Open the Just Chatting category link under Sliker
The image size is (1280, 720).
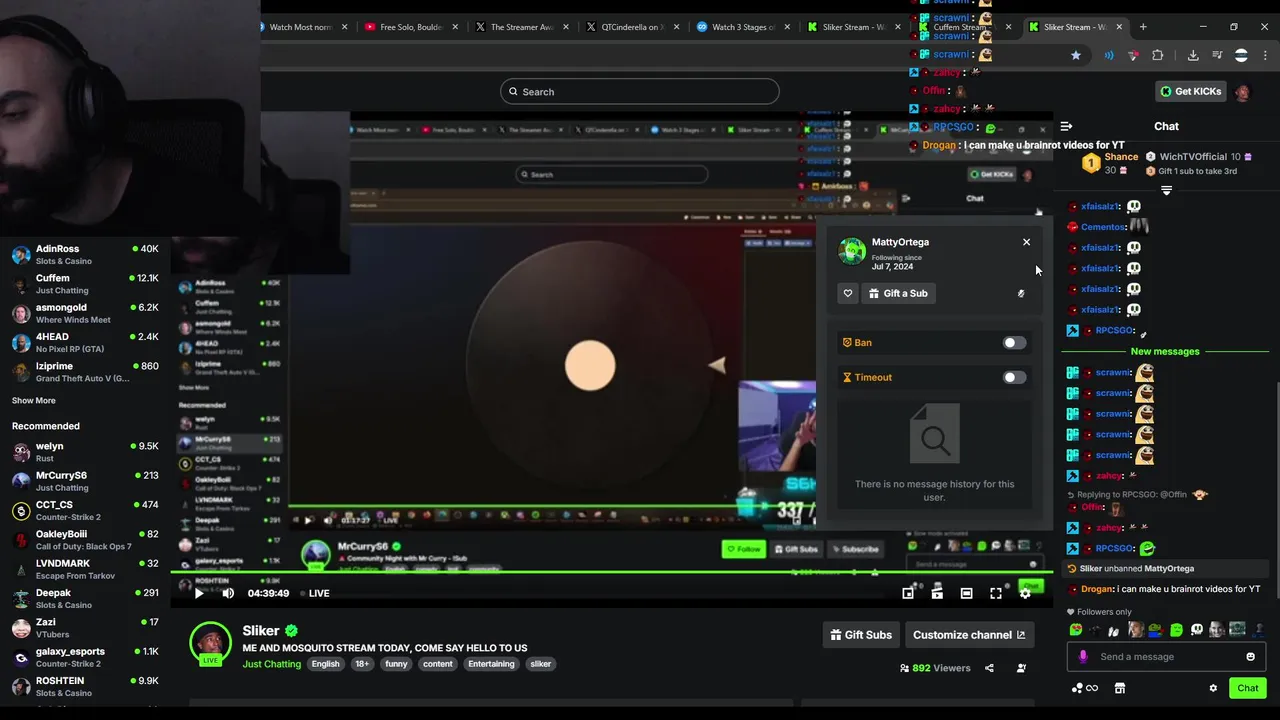pos(271,664)
